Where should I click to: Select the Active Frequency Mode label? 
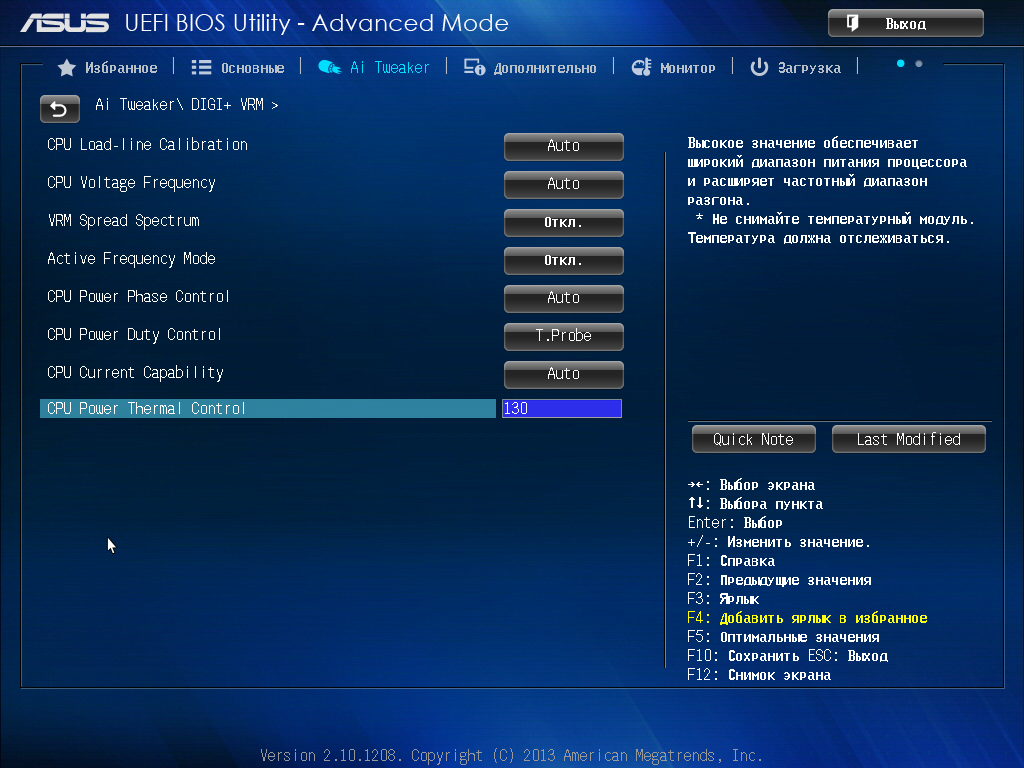(131, 259)
